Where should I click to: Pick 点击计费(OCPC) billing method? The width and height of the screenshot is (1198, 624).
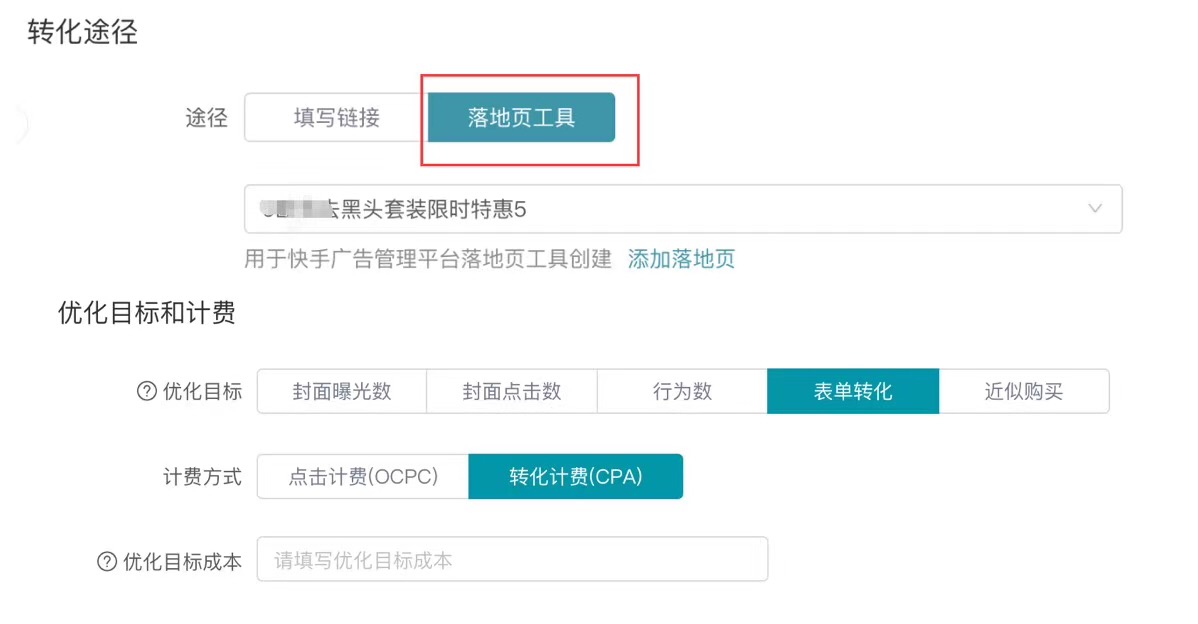(x=363, y=477)
